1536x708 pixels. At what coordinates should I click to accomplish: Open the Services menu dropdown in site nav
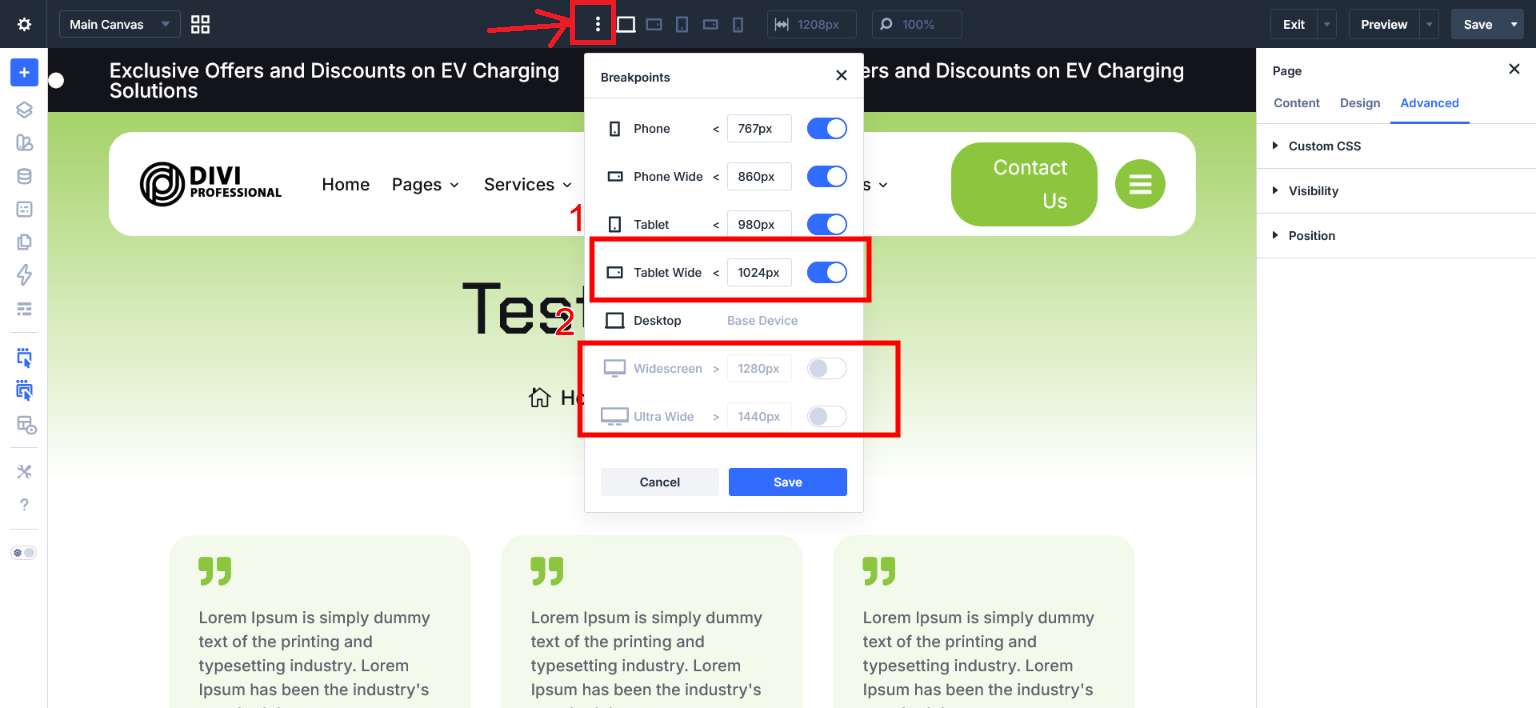pos(528,184)
